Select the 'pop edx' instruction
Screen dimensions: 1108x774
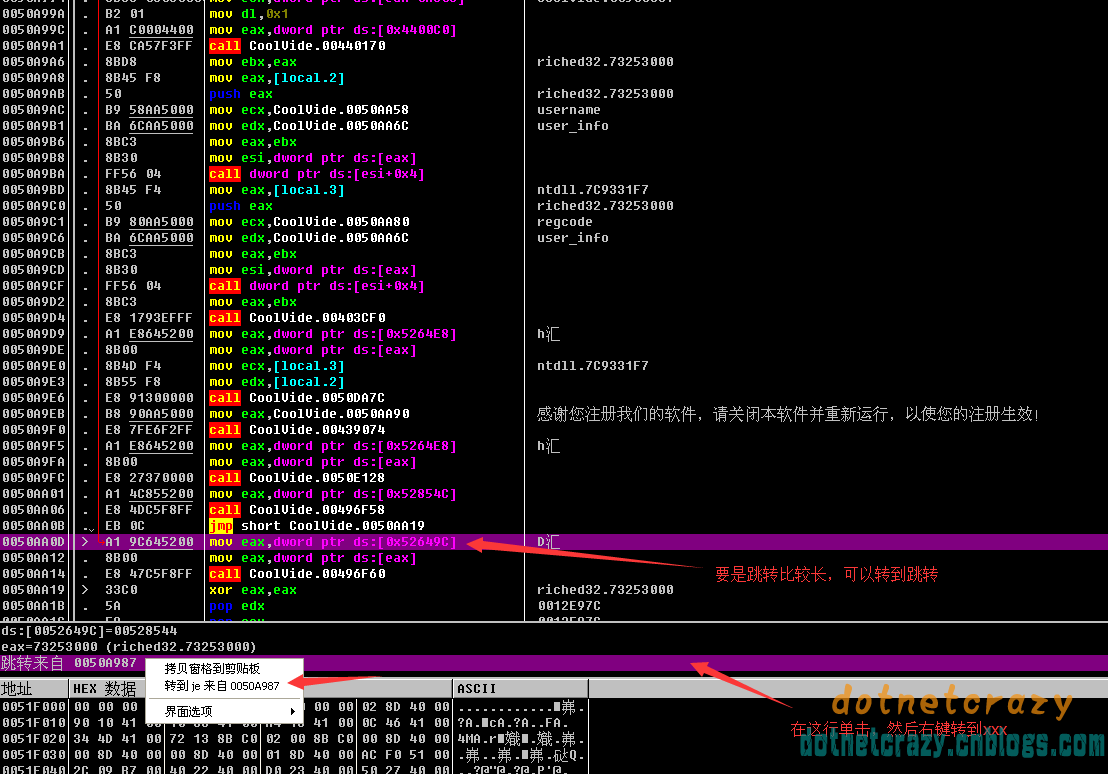237,606
